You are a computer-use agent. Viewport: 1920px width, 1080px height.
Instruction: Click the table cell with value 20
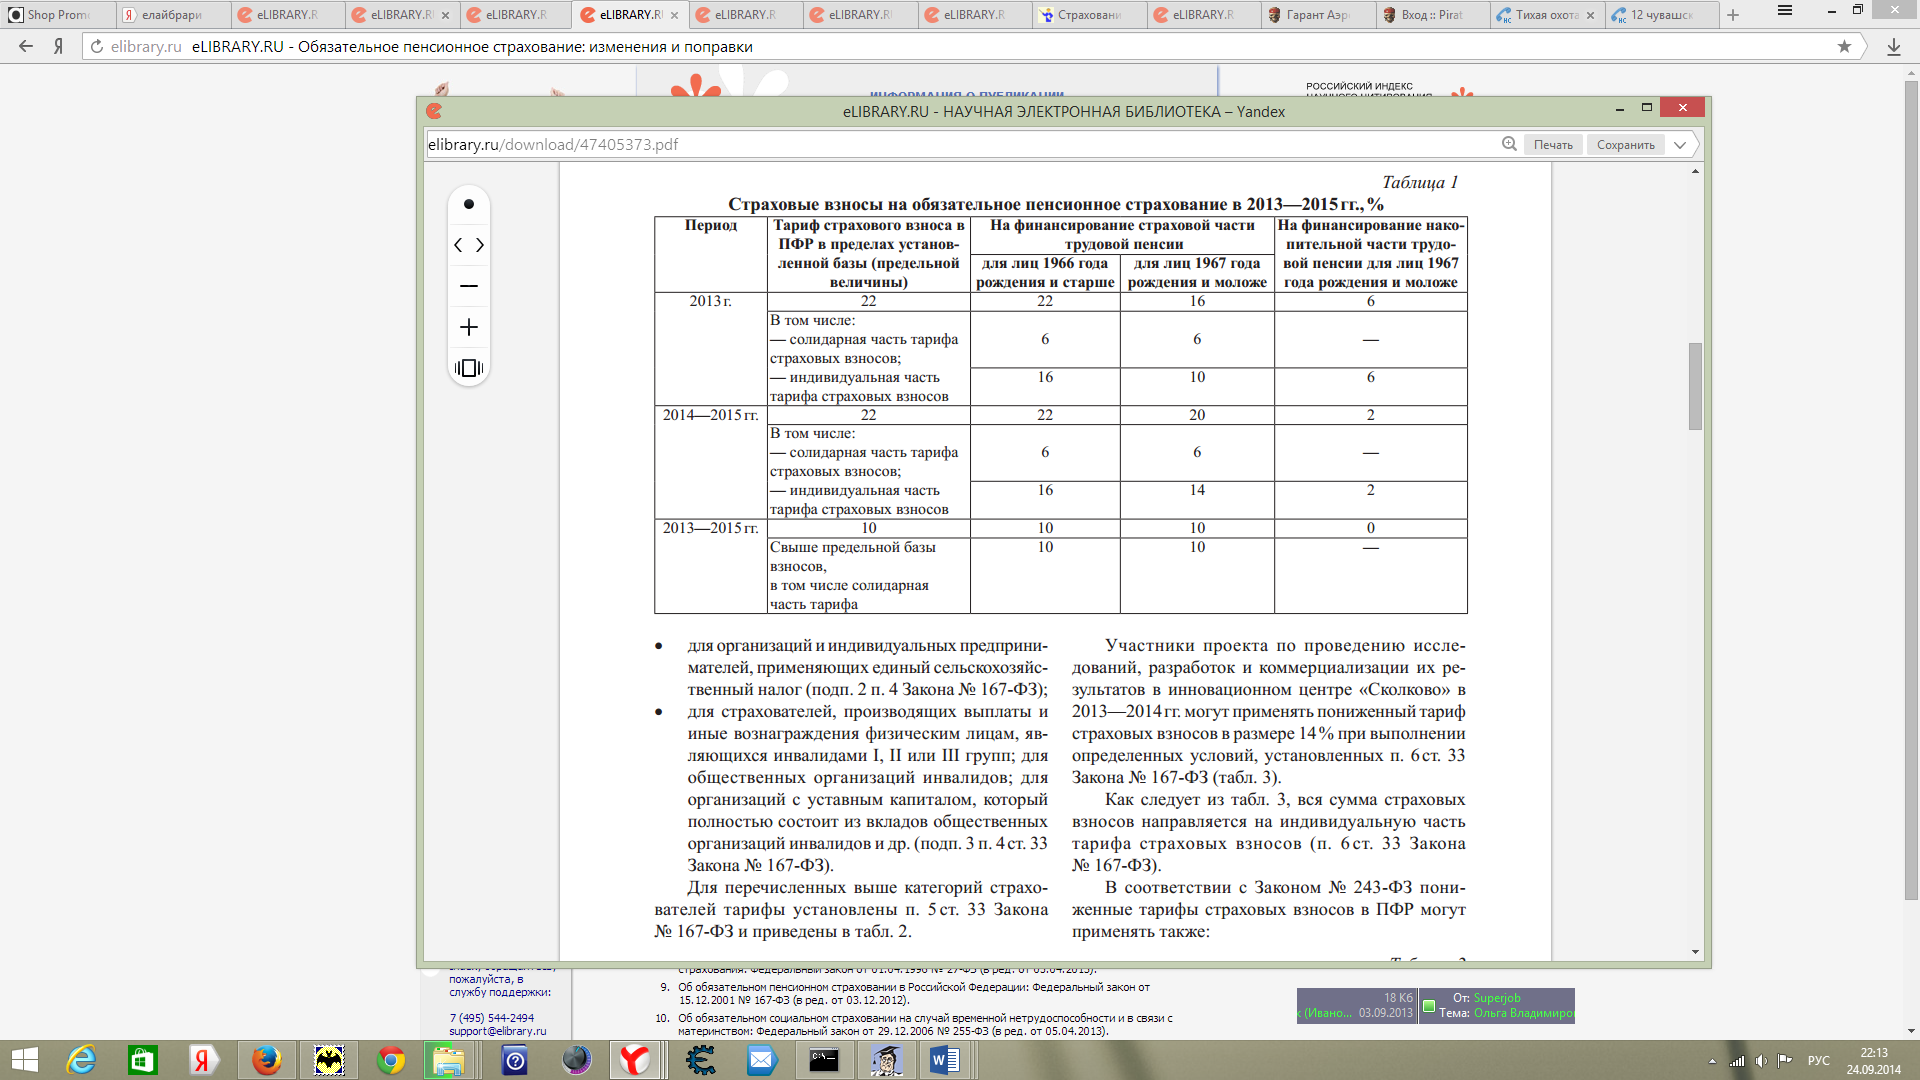point(1197,415)
